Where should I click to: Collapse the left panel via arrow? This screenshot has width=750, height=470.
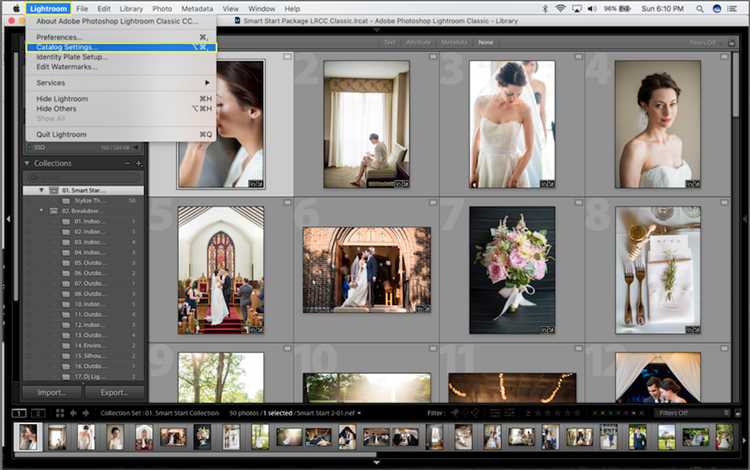click(x=8, y=219)
